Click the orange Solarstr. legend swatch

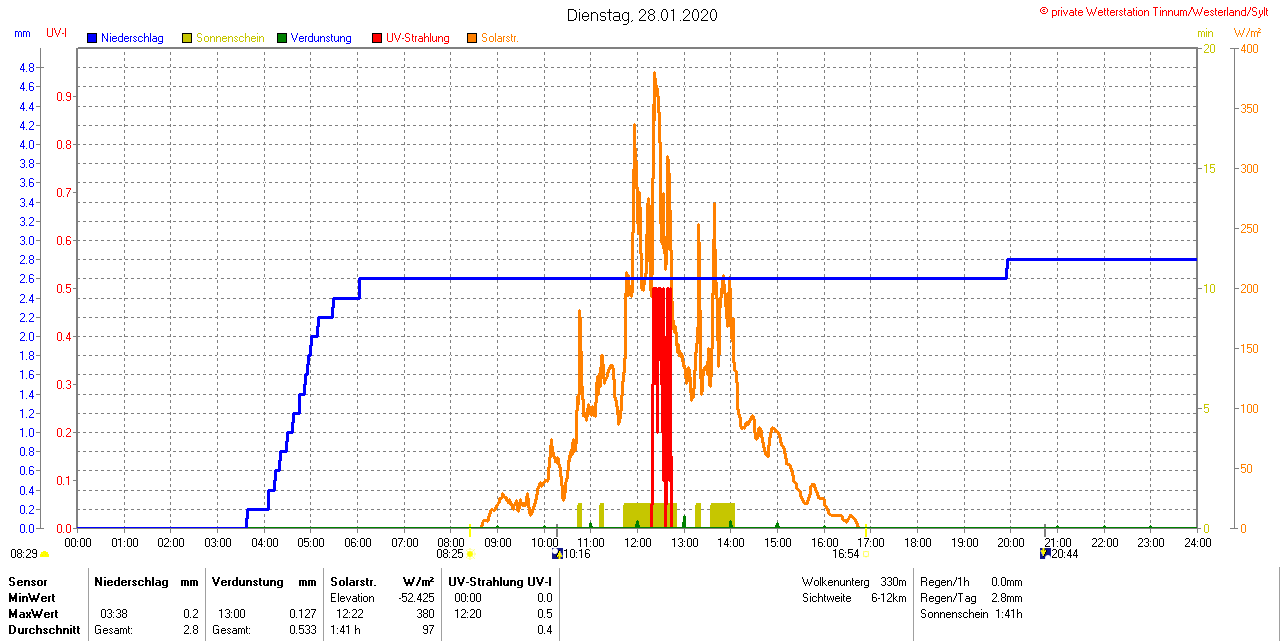(472, 38)
